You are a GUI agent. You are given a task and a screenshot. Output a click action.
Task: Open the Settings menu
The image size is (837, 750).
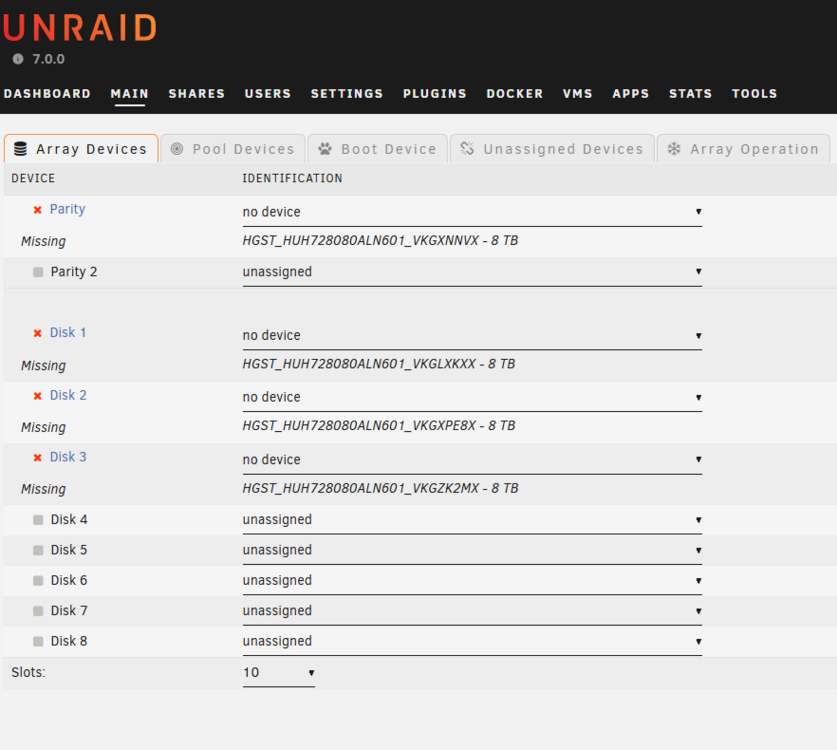[347, 94]
